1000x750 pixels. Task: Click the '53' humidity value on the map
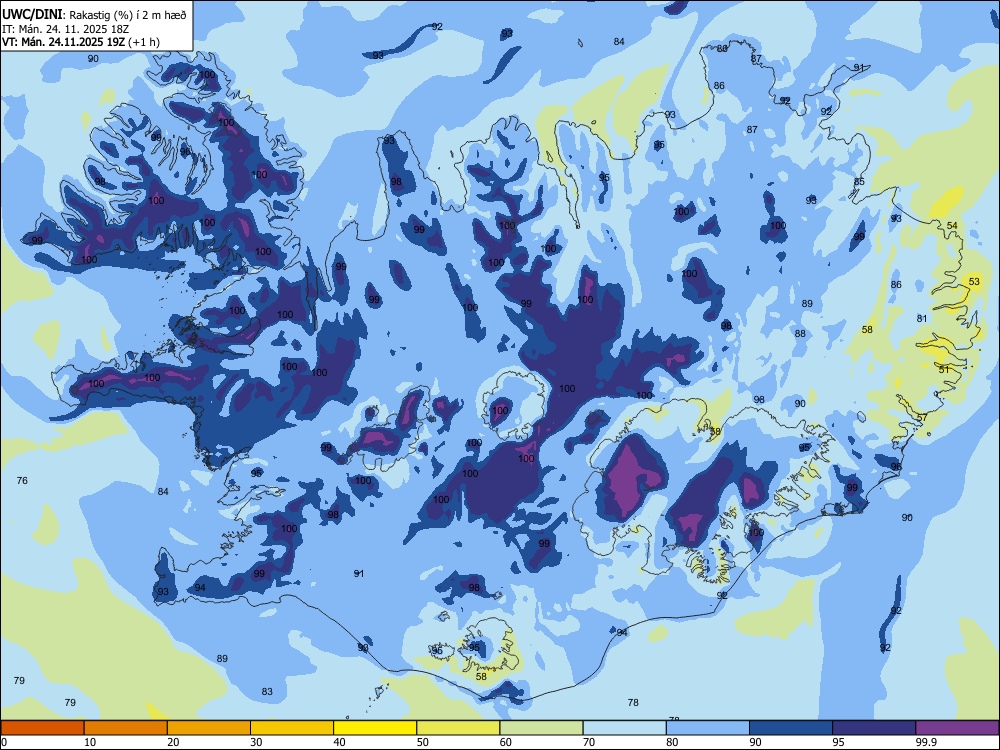pyautogui.click(x=974, y=281)
